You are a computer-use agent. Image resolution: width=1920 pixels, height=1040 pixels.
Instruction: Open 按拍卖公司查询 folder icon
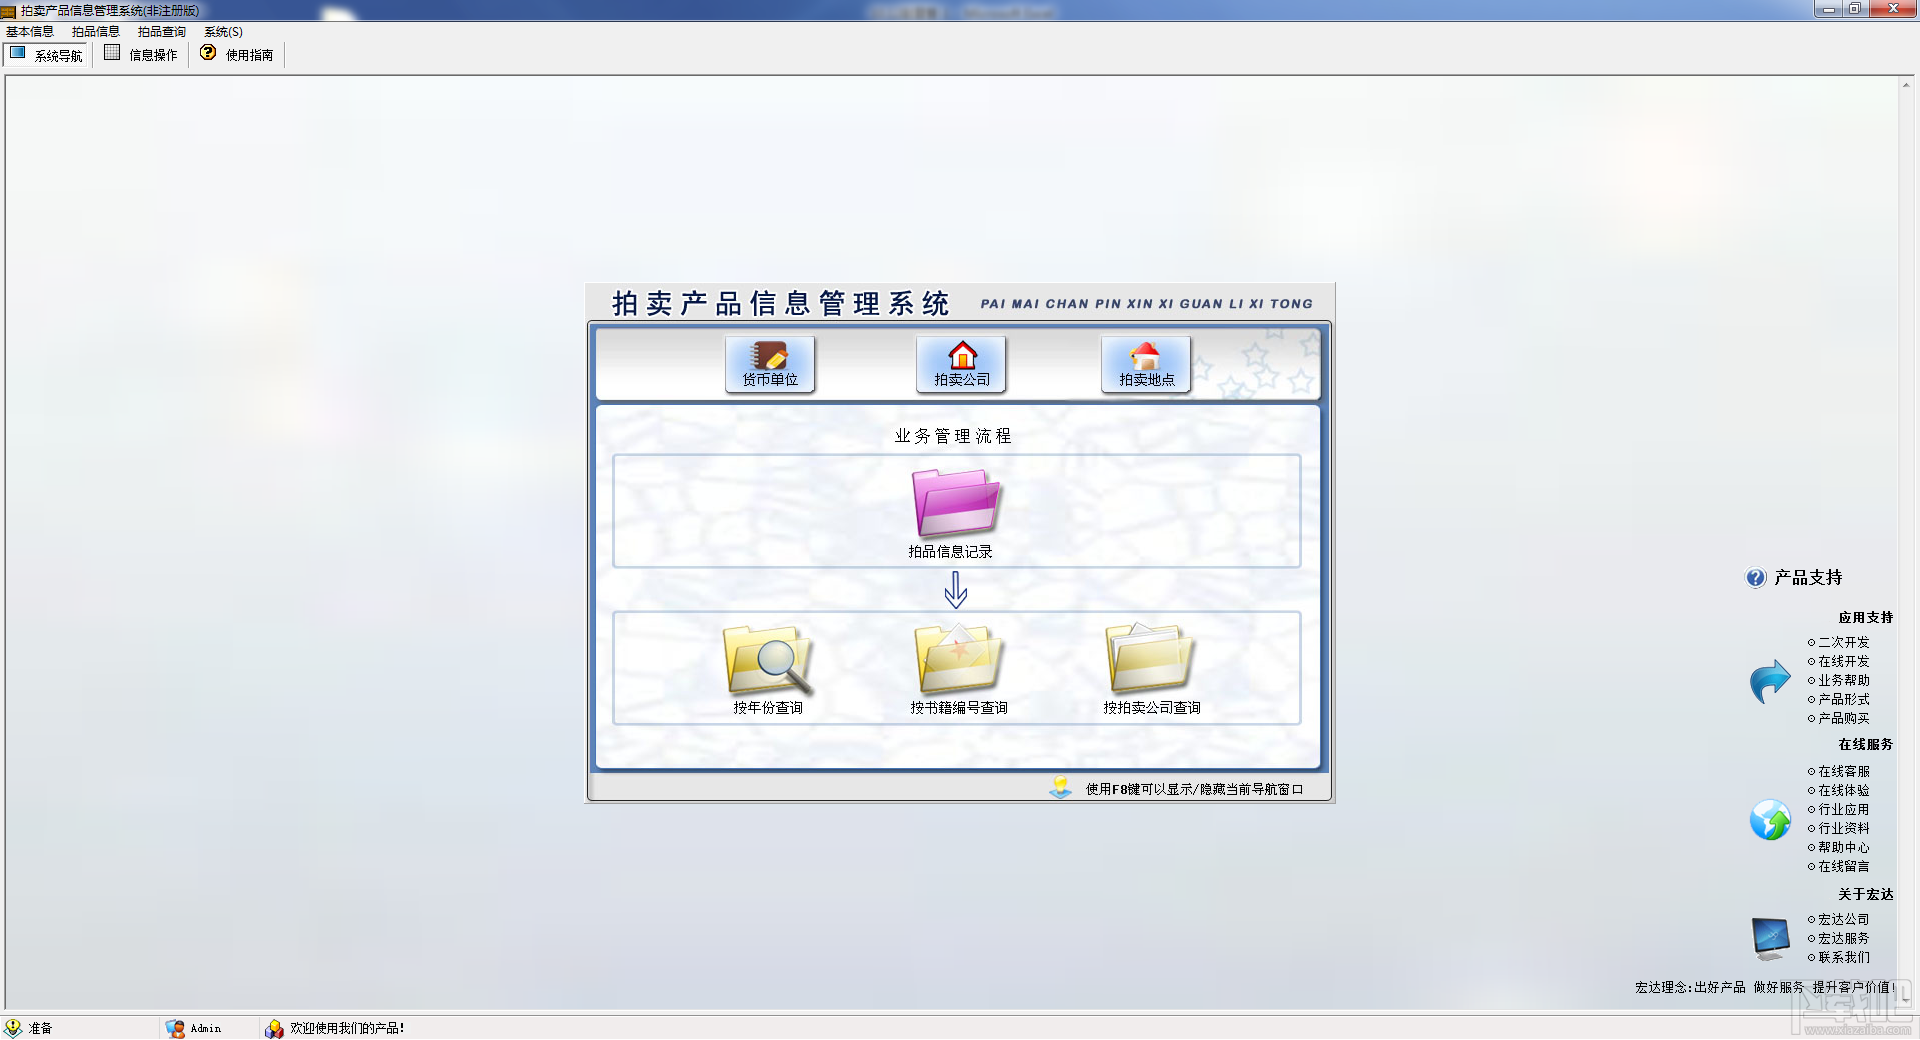pyautogui.click(x=1150, y=659)
